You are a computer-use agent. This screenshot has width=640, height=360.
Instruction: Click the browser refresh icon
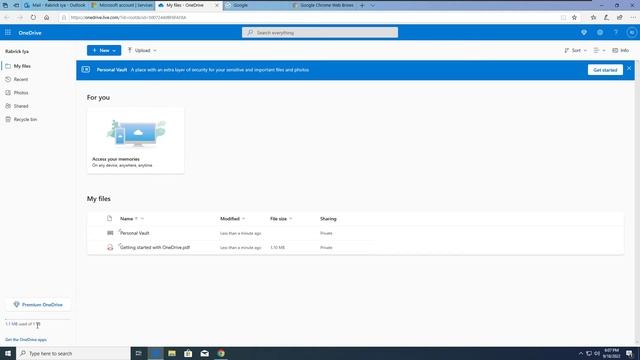point(33,18)
